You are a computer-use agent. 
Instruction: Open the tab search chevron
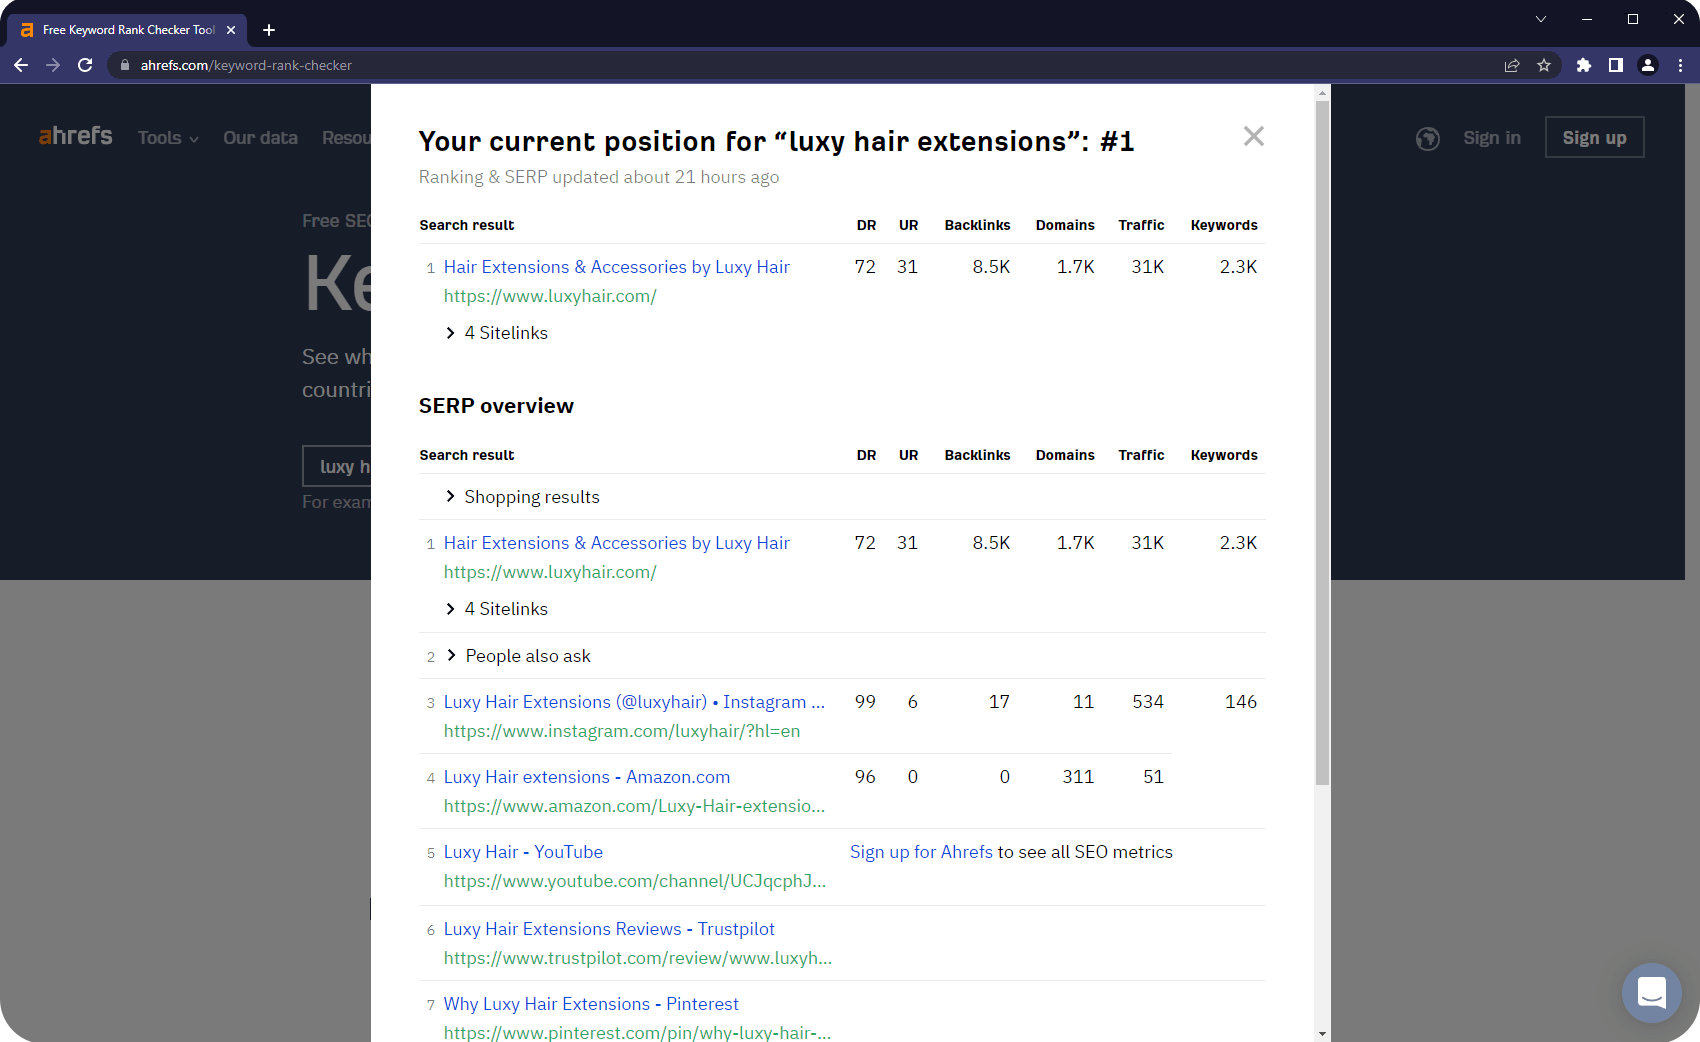click(x=1541, y=19)
